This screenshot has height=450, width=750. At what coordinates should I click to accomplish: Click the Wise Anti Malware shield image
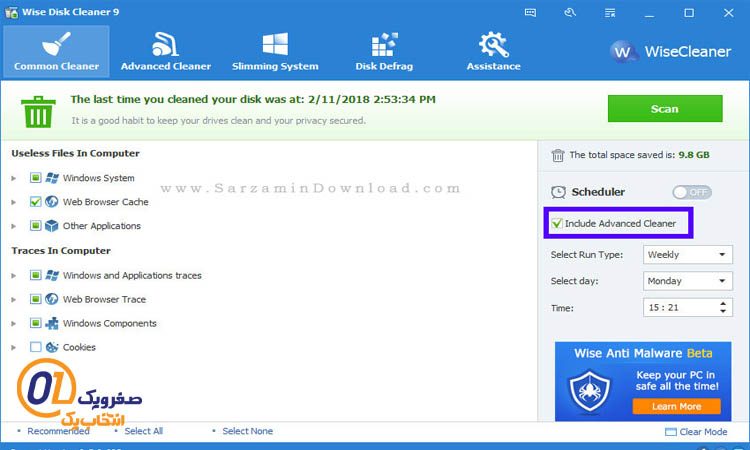pyautogui.click(x=590, y=391)
